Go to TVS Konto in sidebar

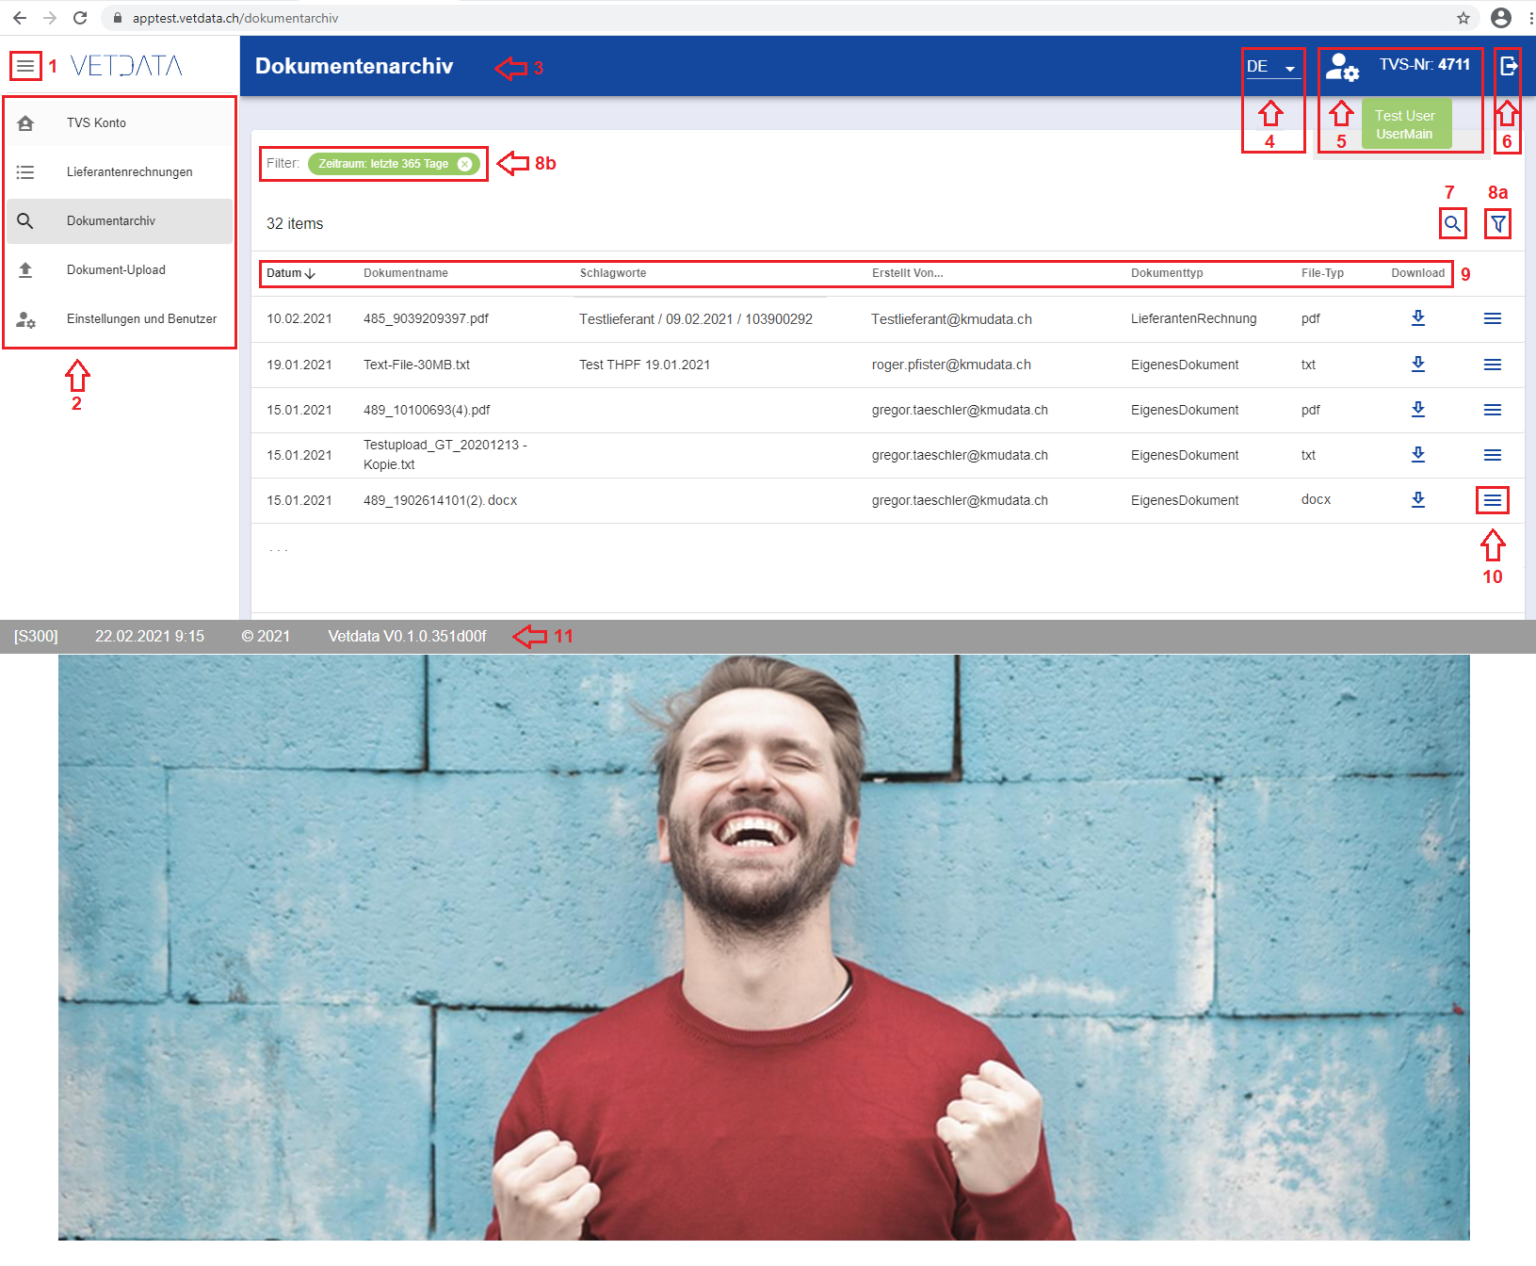96,123
